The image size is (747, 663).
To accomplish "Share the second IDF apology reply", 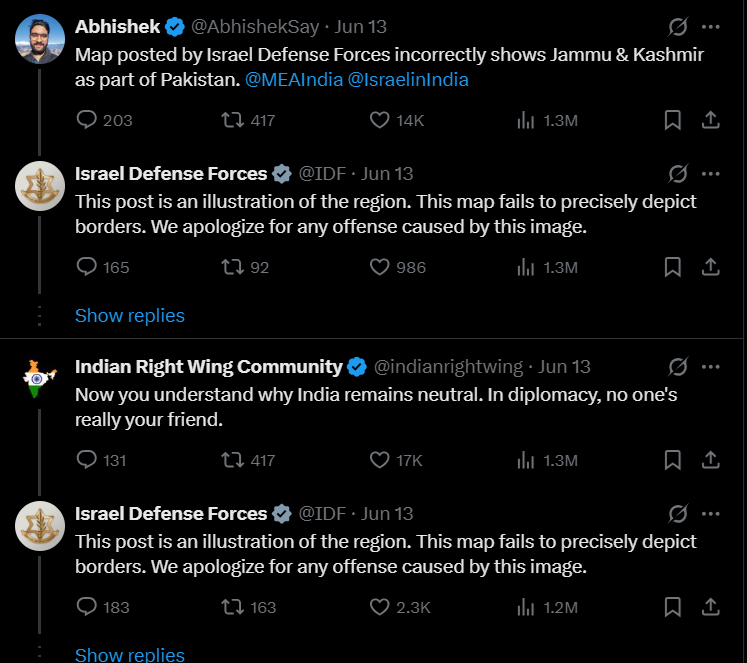I will (711, 607).
